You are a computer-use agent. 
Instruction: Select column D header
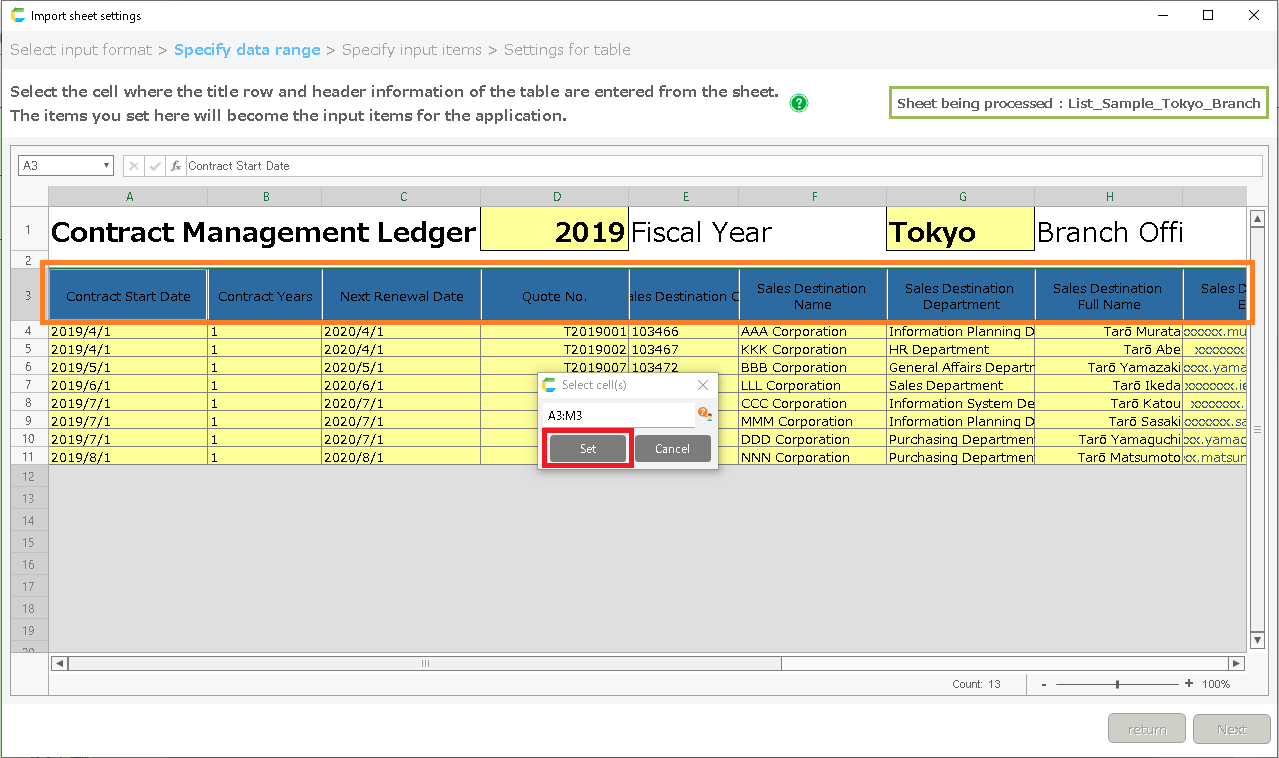(x=556, y=197)
